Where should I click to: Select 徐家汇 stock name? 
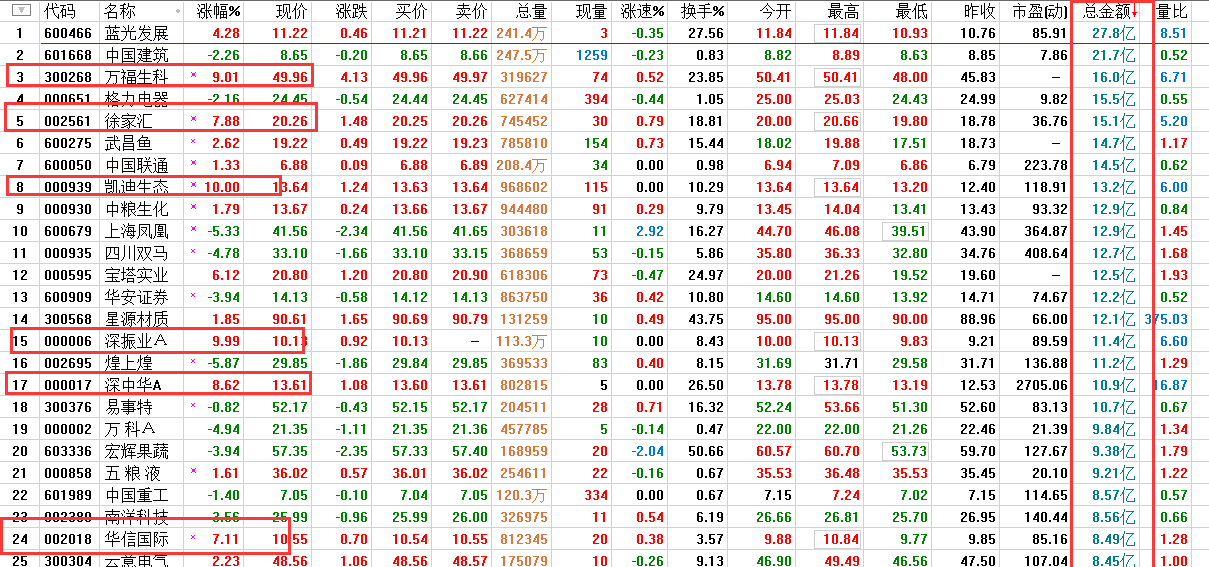coord(128,121)
